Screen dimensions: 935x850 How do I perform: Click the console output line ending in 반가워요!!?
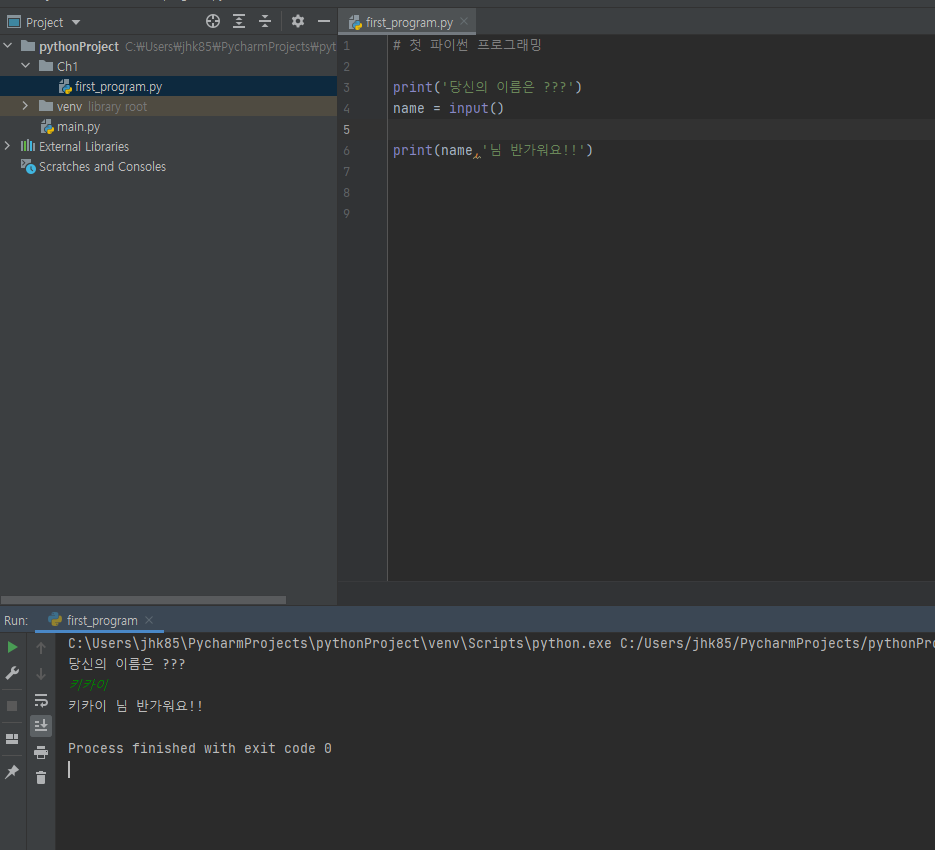(135, 706)
